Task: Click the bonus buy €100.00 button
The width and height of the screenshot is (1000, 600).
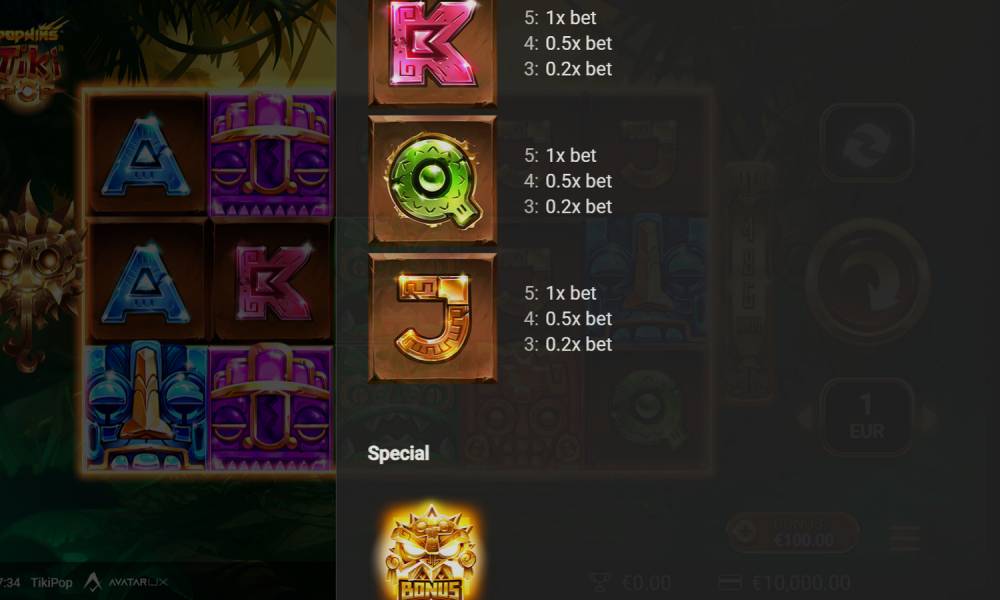Action: tap(793, 532)
